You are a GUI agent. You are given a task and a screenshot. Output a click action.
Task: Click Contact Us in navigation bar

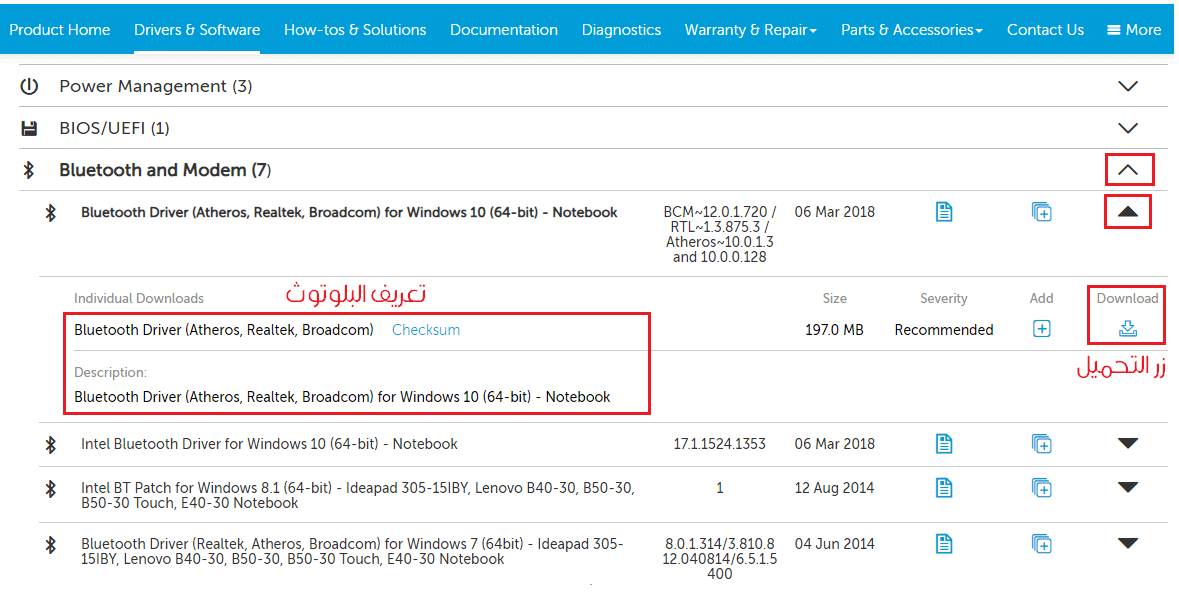pos(1045,30)
